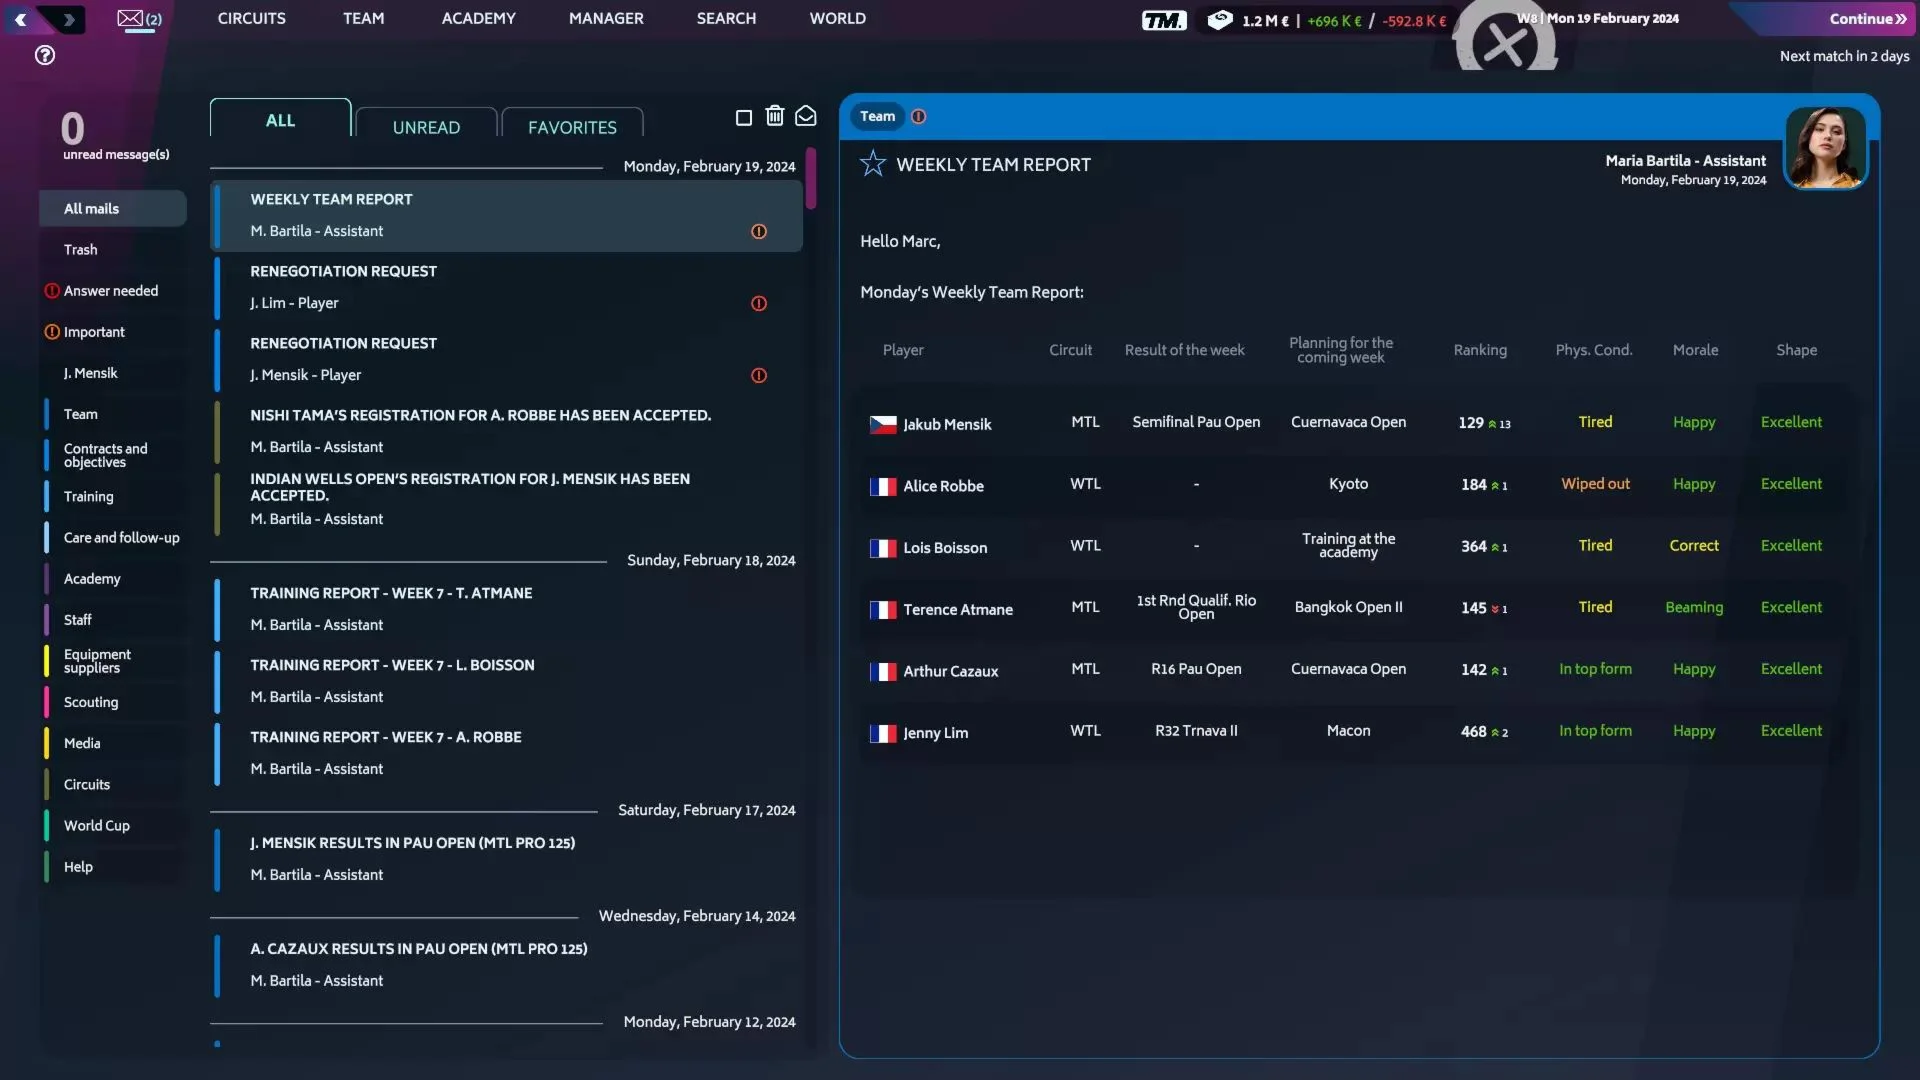Image resolution: width=1920 pixels, height=1080 pixels.
Task: Click Maria Bartila's portrait thumbnail
Action: click(1825, 148)
